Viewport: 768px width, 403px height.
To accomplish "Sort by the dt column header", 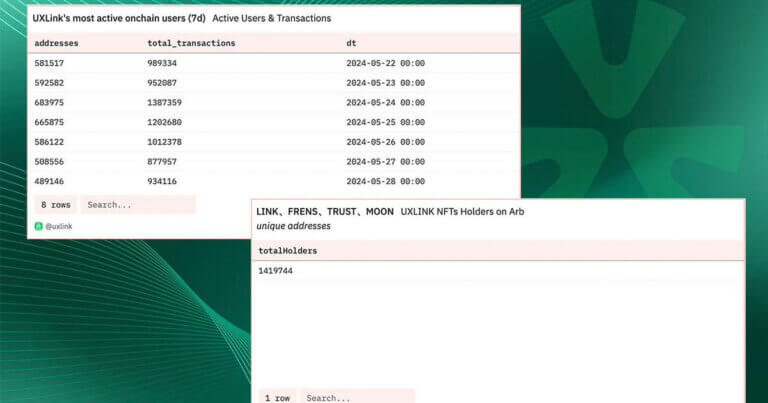I will click(352, 43).
